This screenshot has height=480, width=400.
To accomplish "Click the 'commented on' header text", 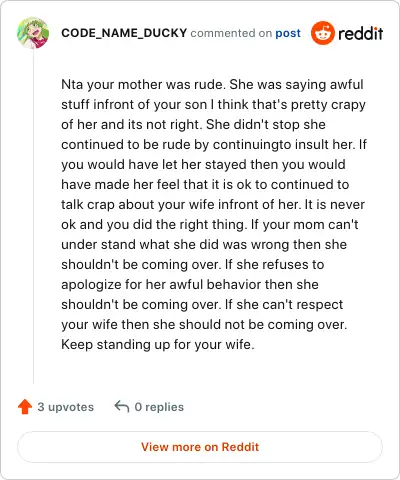I will tap(231, 33).
